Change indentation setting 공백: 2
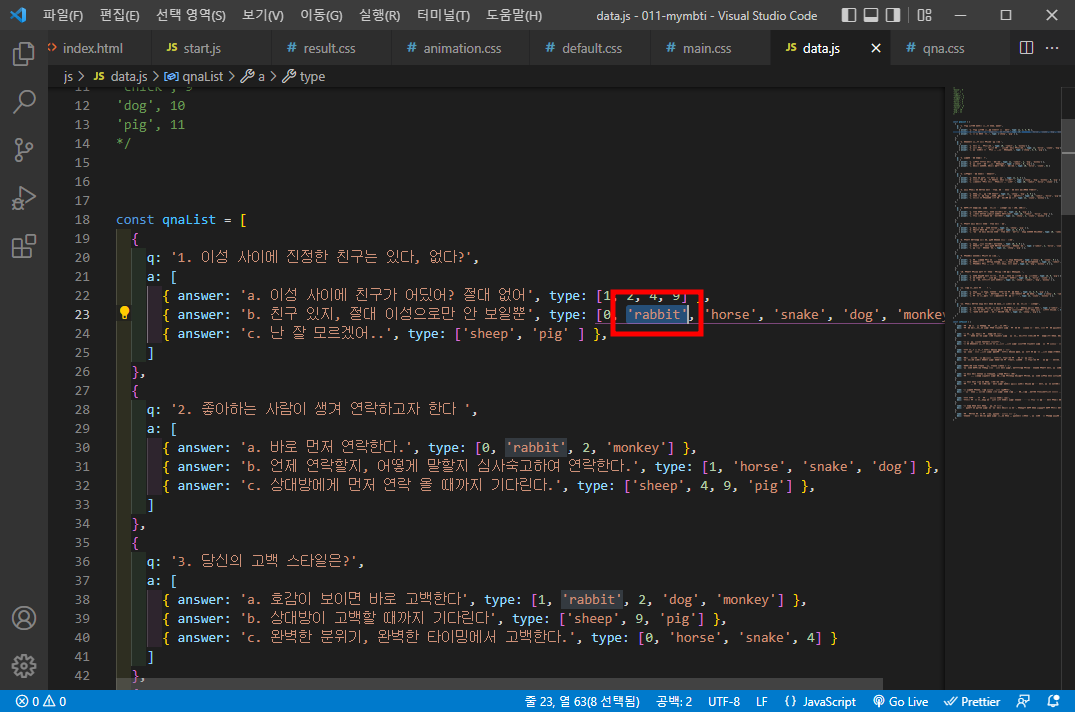The image size is (1075, 712). (x=674, y=702)
